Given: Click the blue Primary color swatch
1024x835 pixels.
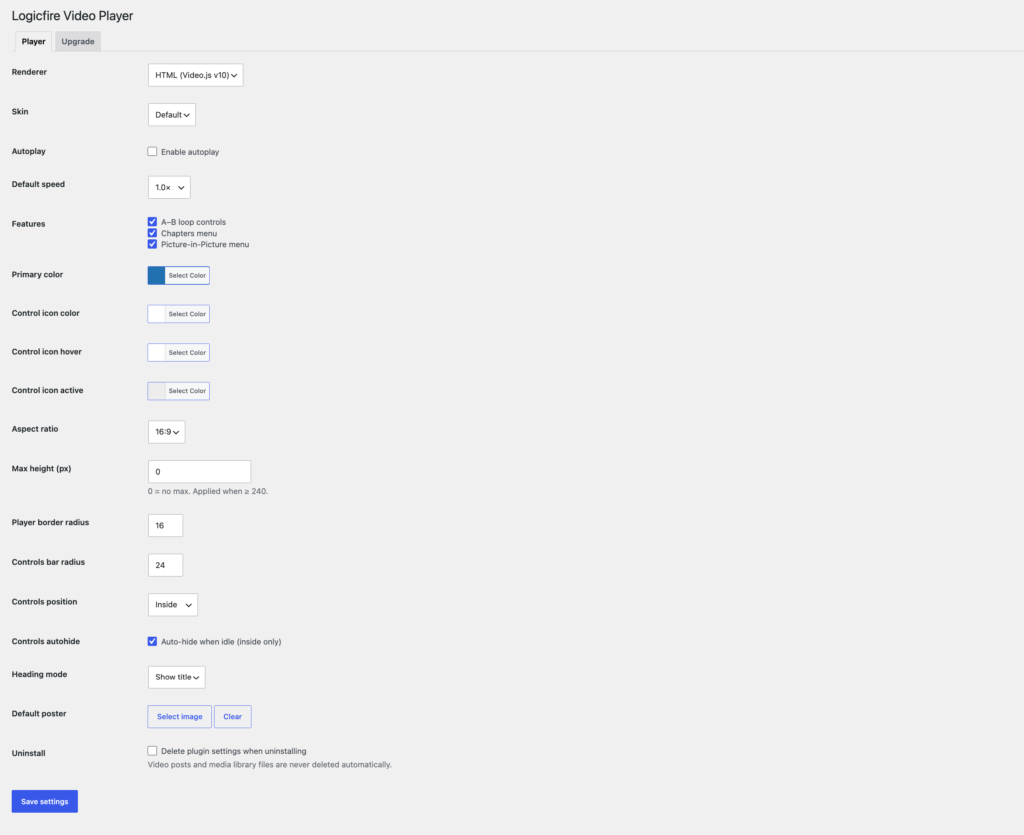Looking at the screenshot, I should coord(157,276).
